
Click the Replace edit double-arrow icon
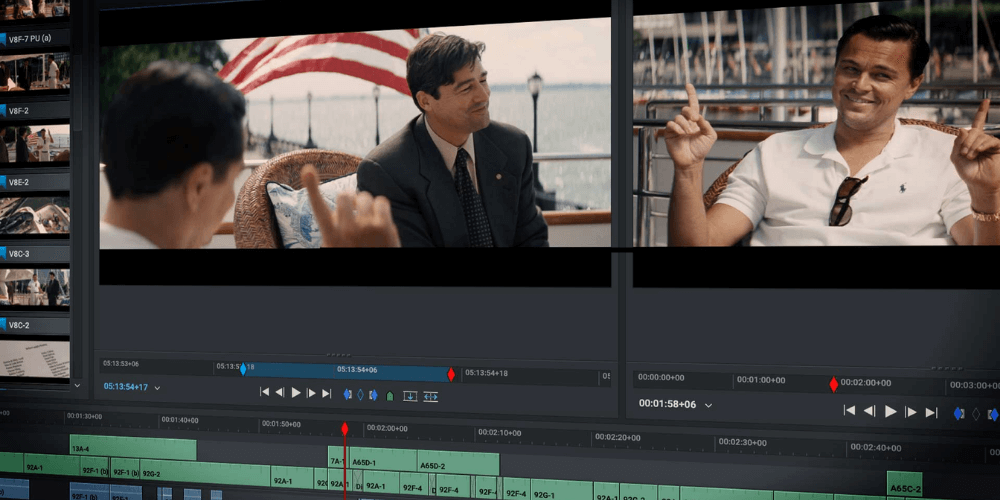(x=430, y=397)
